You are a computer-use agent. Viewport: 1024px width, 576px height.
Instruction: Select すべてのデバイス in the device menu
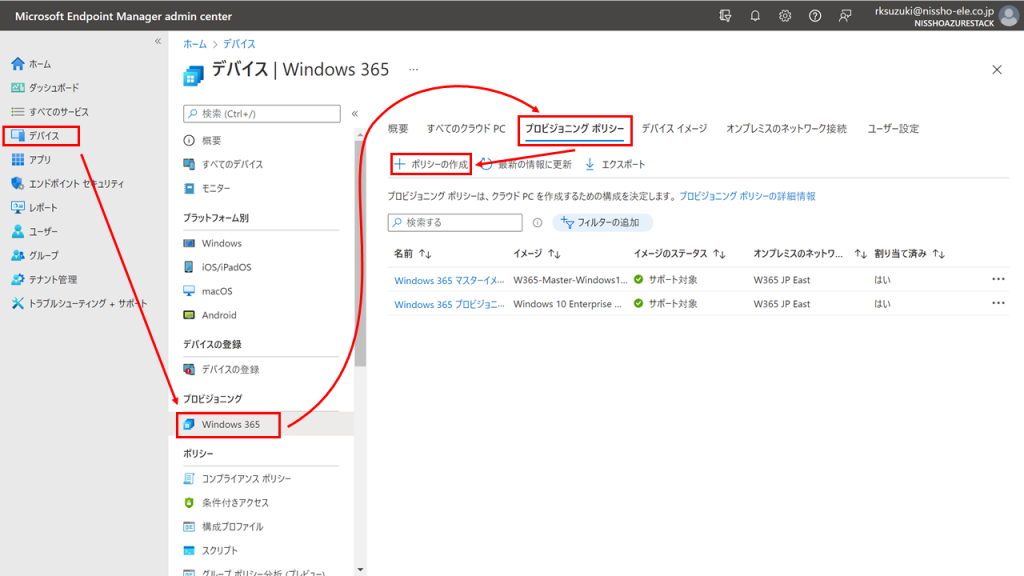coord(223,164)
